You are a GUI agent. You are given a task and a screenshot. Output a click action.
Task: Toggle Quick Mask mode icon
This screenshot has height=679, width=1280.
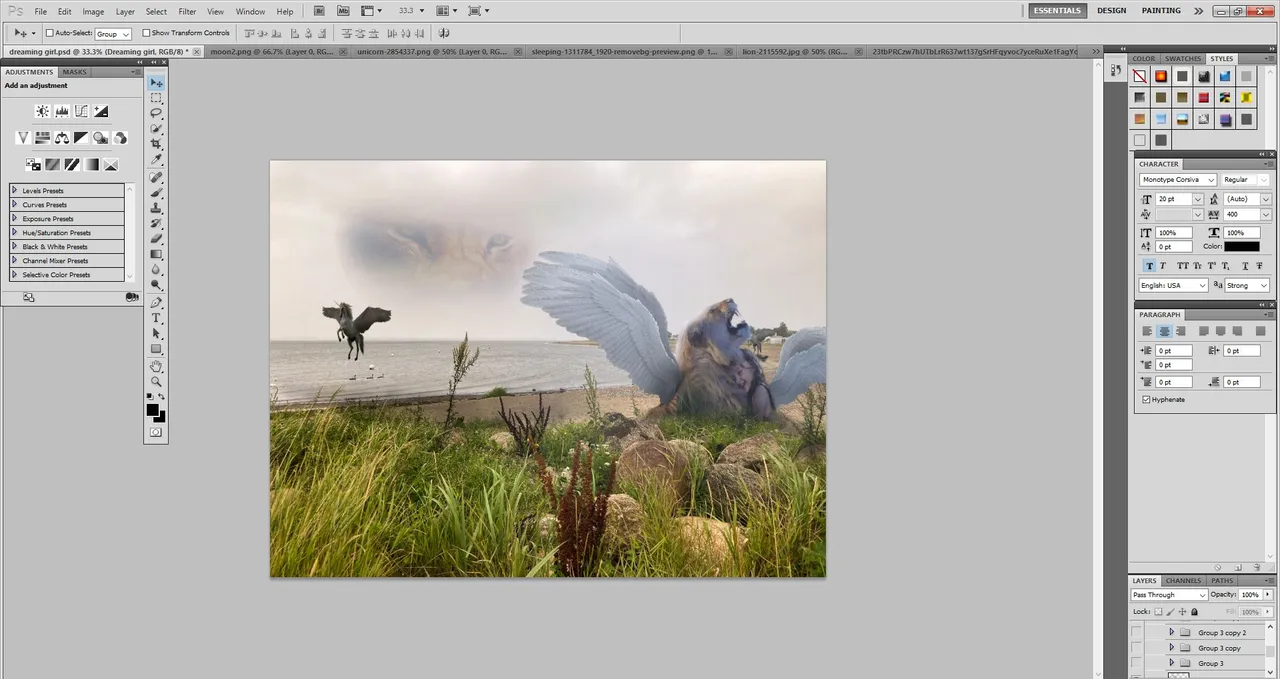tap(156, 432)
